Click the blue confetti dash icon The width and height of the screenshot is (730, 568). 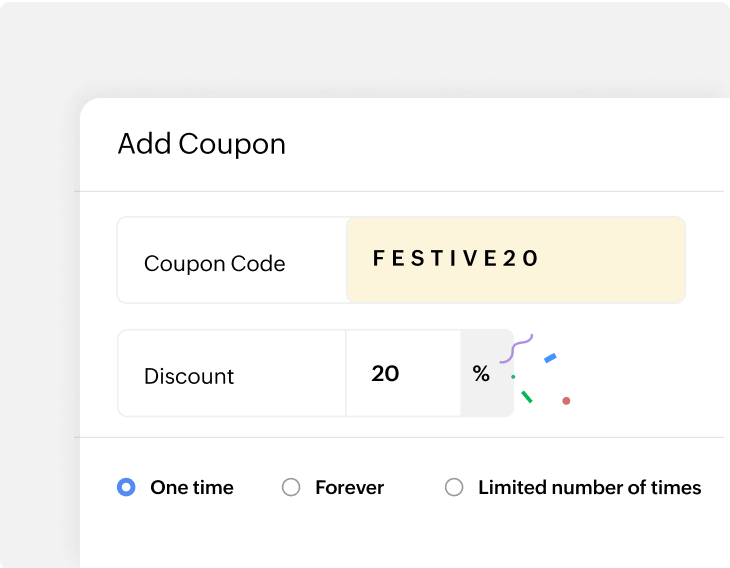550,358
